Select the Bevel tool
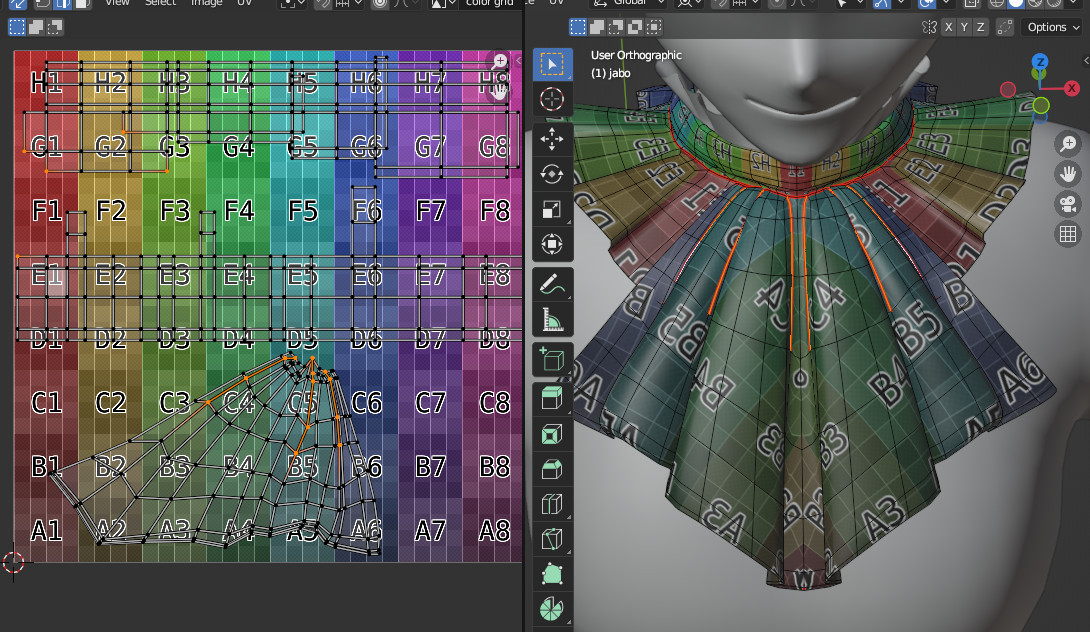Image resolution: width=1090 pixels, height=632 pixels. [552, 469]
